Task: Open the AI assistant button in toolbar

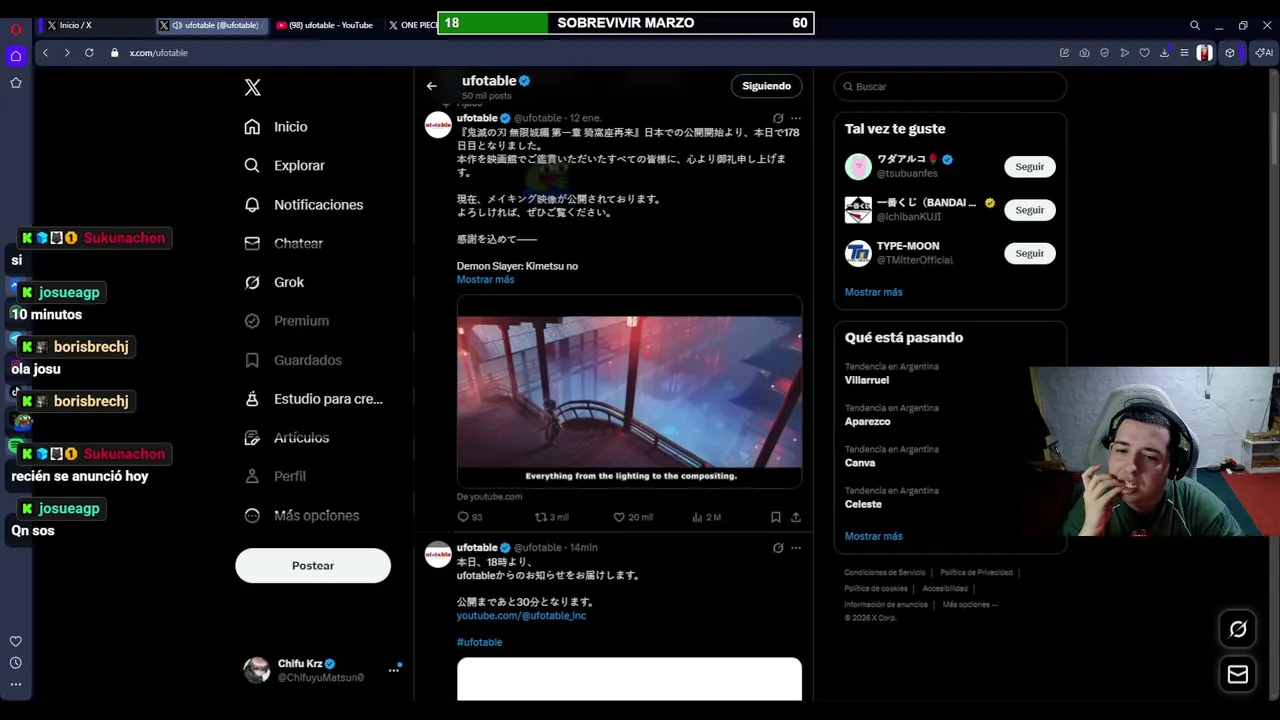Action: pyautogui.click(x=1264, y=53)
